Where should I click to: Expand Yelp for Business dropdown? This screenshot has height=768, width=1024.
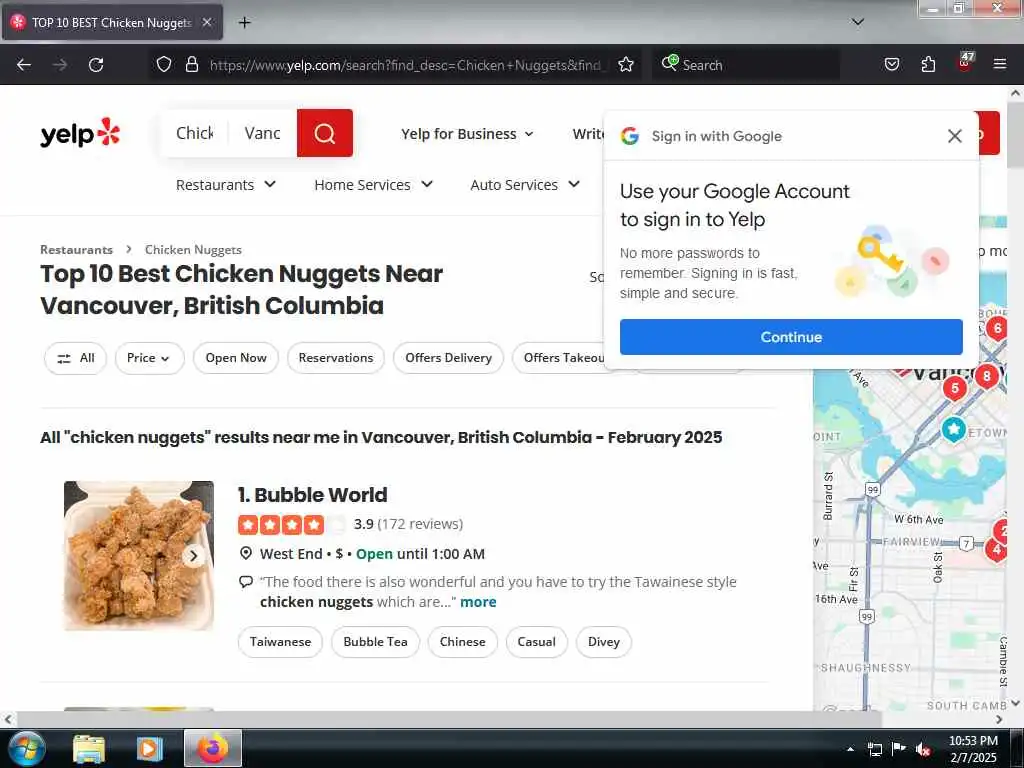point(467,134)
